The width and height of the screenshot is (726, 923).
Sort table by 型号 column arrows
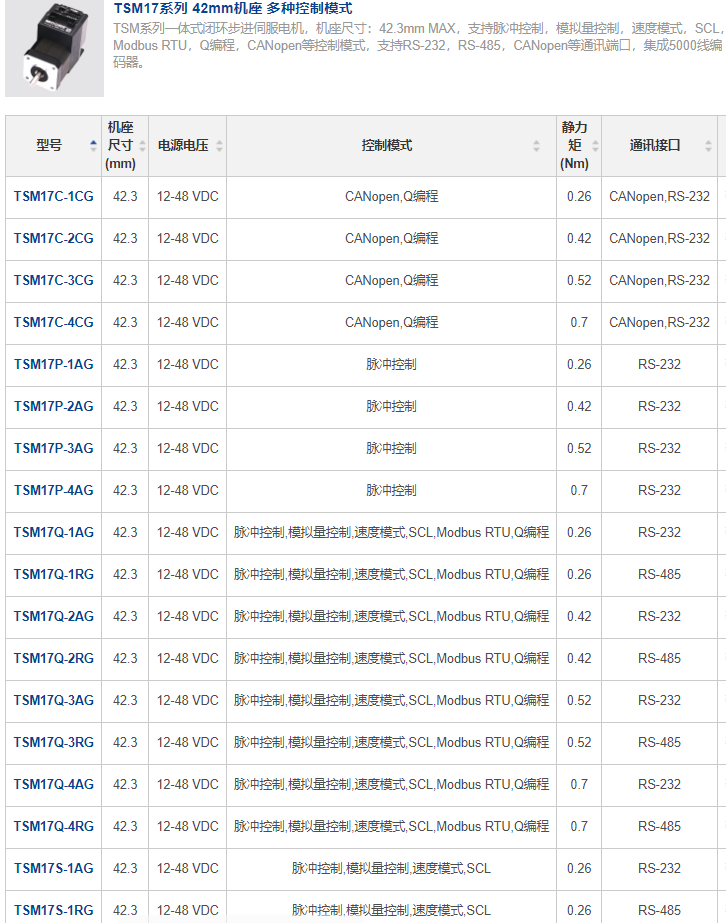point(93,145)
